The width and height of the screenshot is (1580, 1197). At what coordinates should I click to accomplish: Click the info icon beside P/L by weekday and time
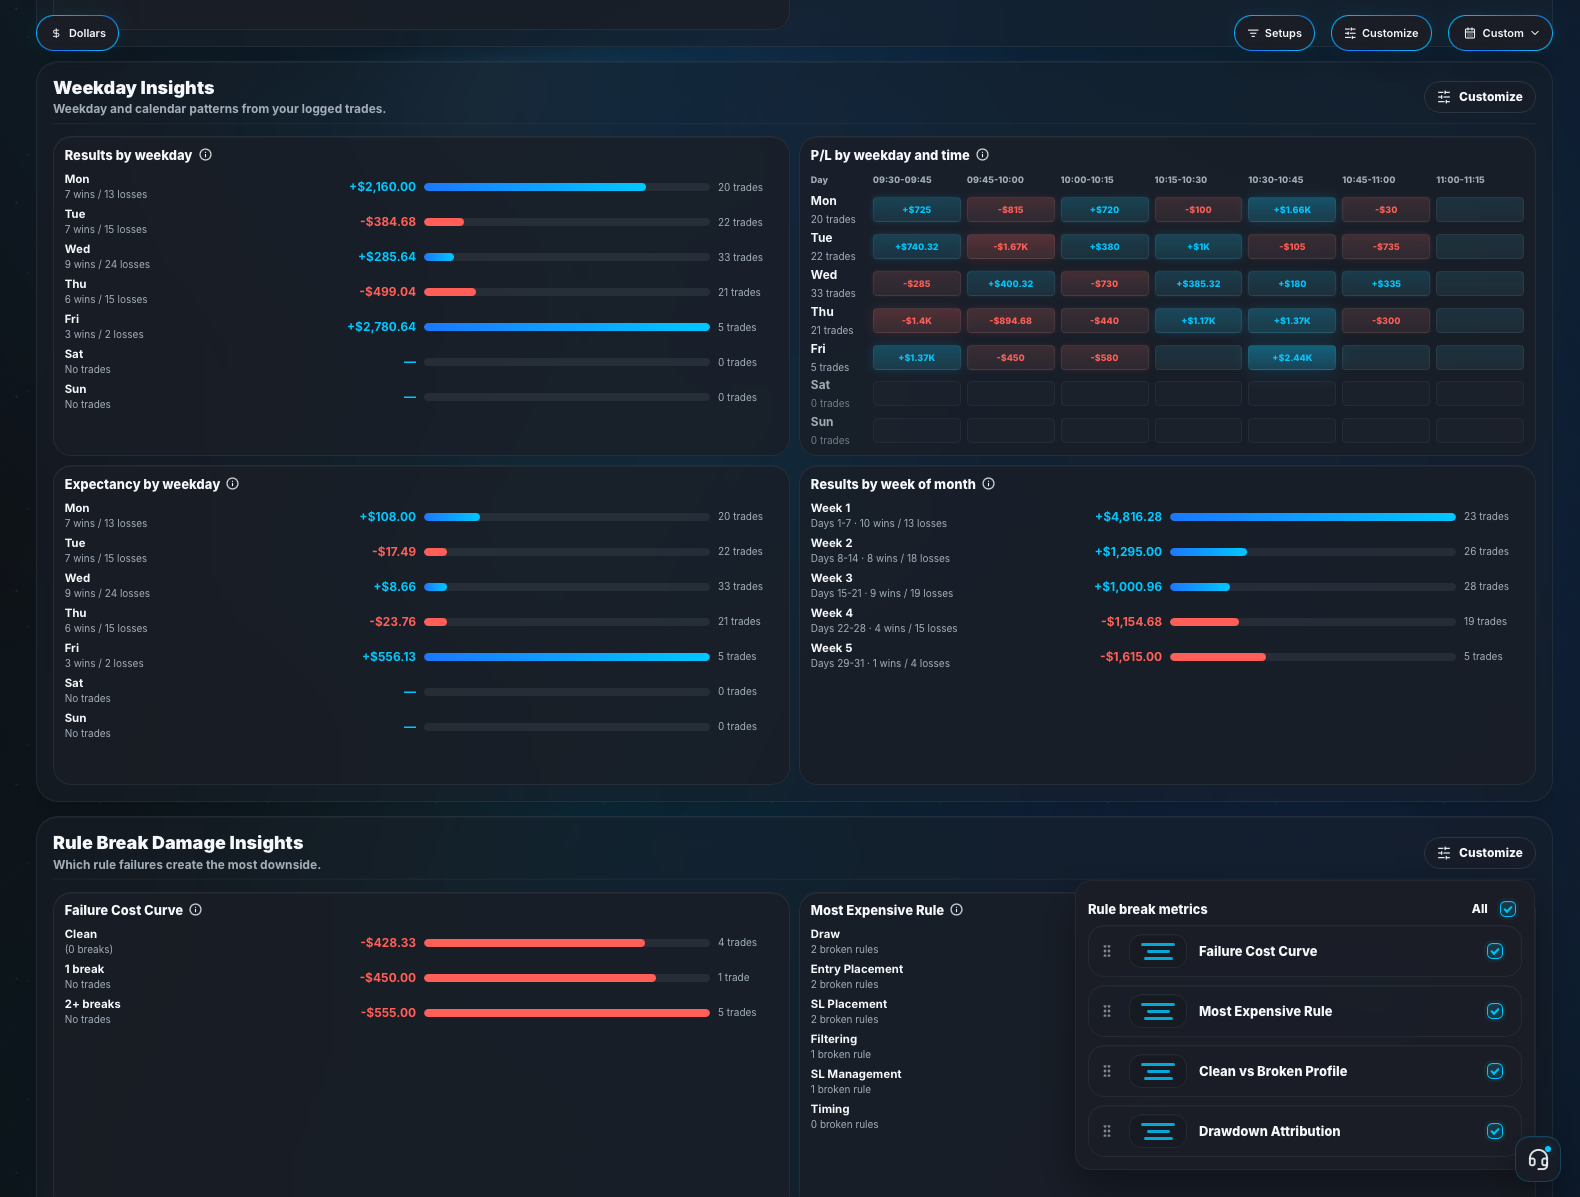click(x=982, y=155)
